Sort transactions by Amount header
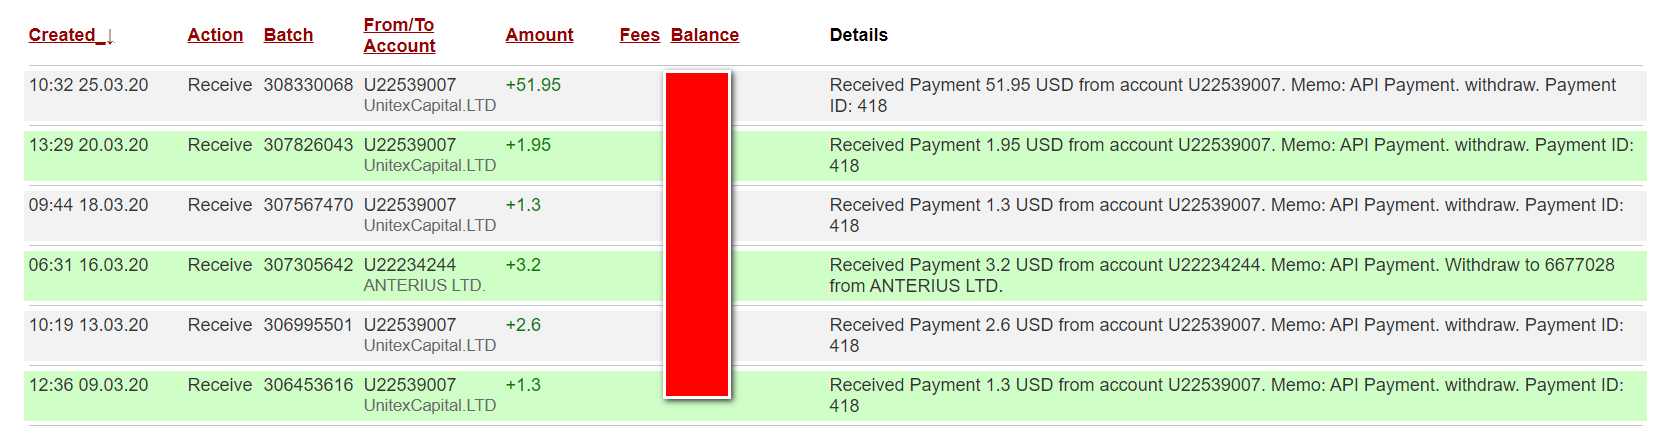Image resolution: width=1672 pixels, height=431 pixels. click(539, 35)
